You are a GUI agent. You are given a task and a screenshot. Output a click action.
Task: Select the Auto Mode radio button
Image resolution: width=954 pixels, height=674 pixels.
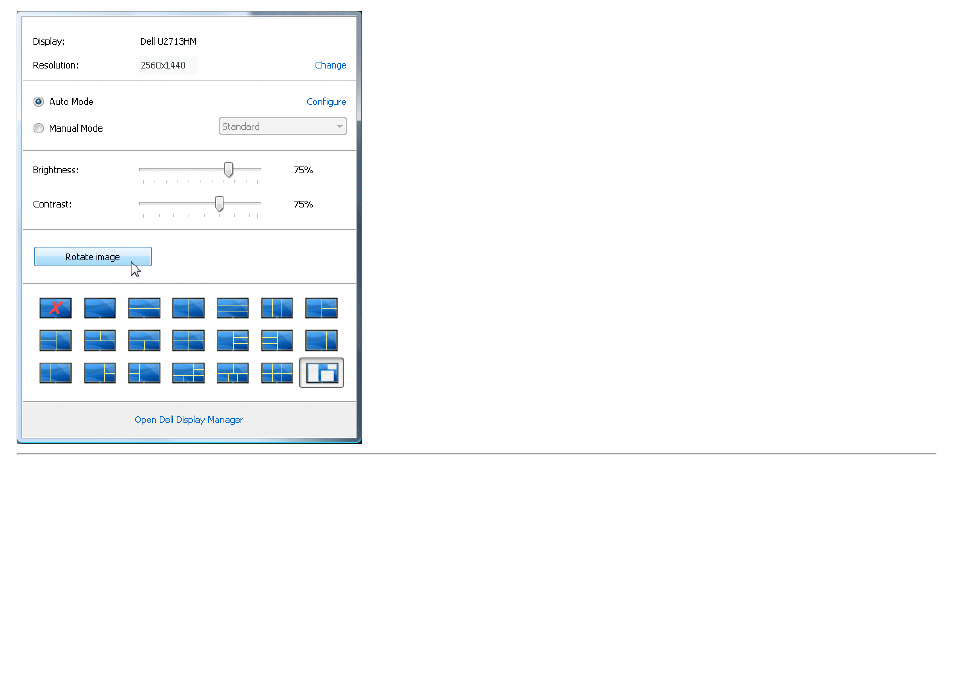(x=38, y=102)
